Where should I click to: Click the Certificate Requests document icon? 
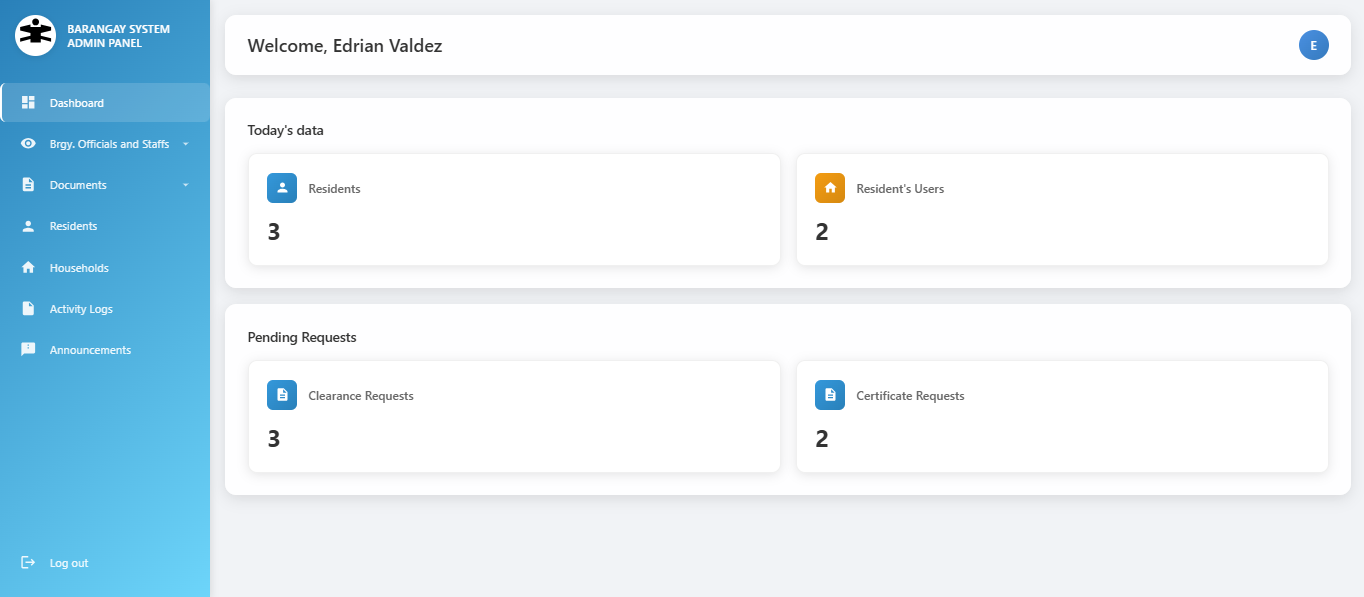click(x=830, y=395)
